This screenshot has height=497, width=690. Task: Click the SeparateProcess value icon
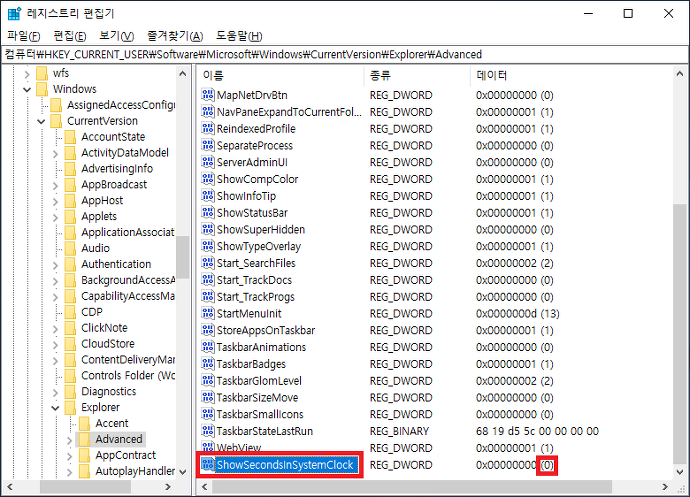tap(208, 145)
